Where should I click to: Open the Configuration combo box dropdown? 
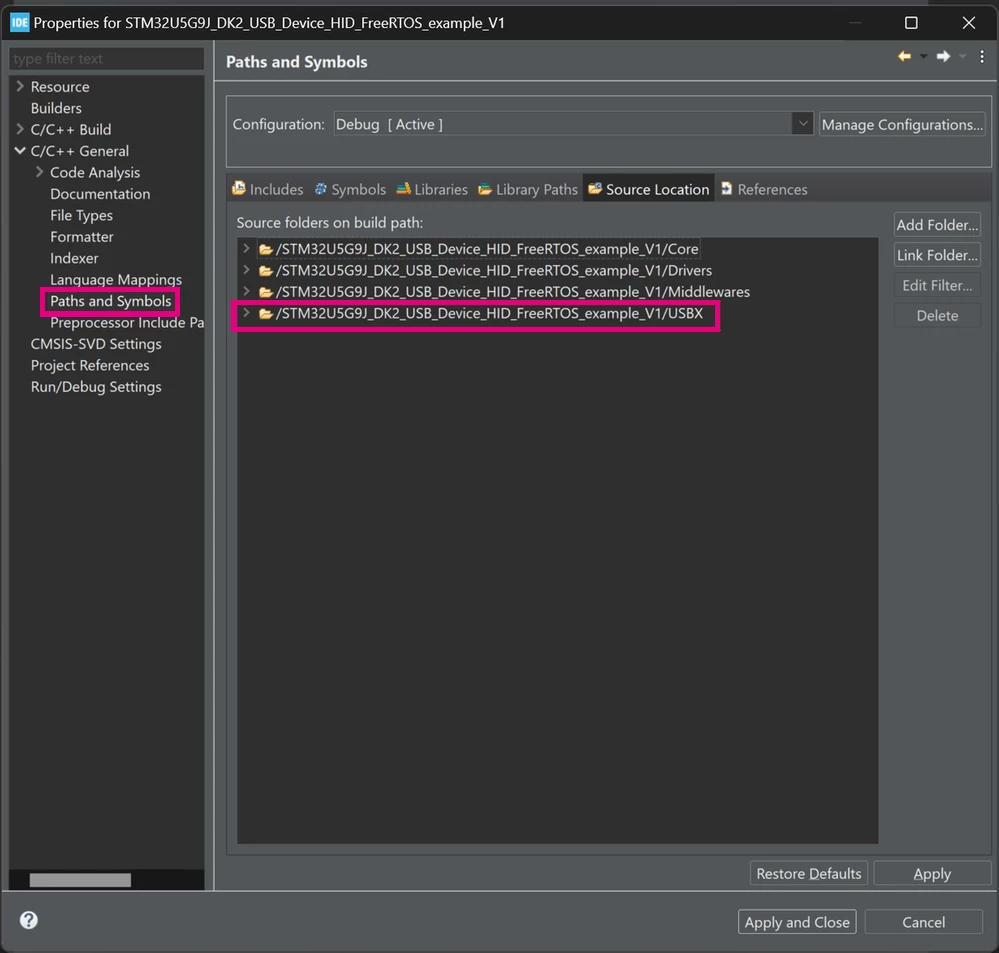coord(803,124)
